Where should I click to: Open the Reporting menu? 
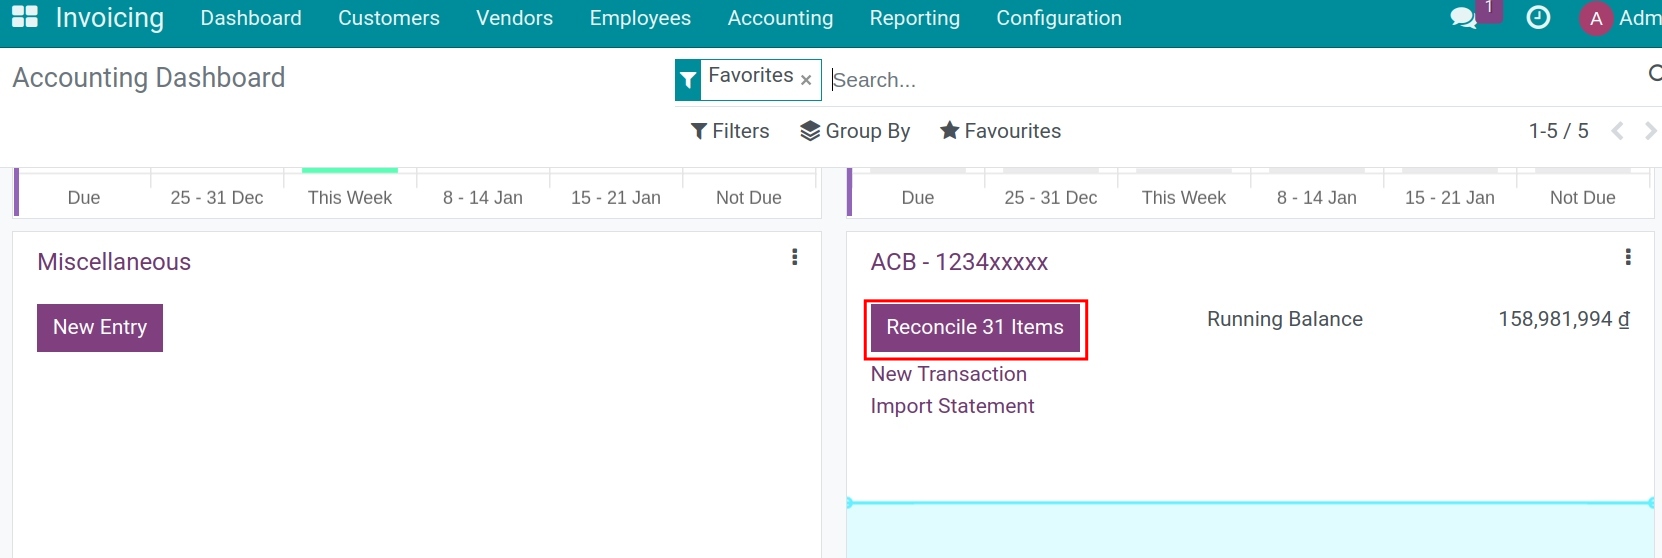point(914,18)
